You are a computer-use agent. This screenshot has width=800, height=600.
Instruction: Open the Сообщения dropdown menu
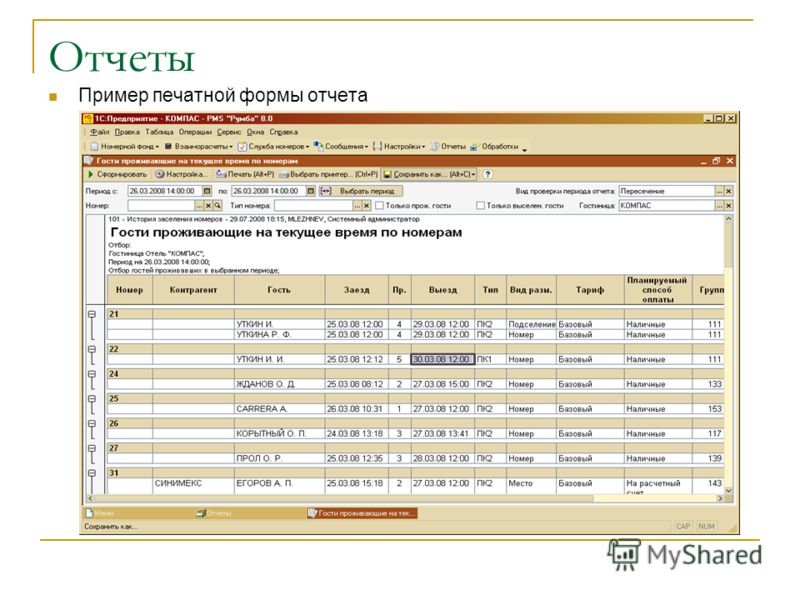coord(341,147)
